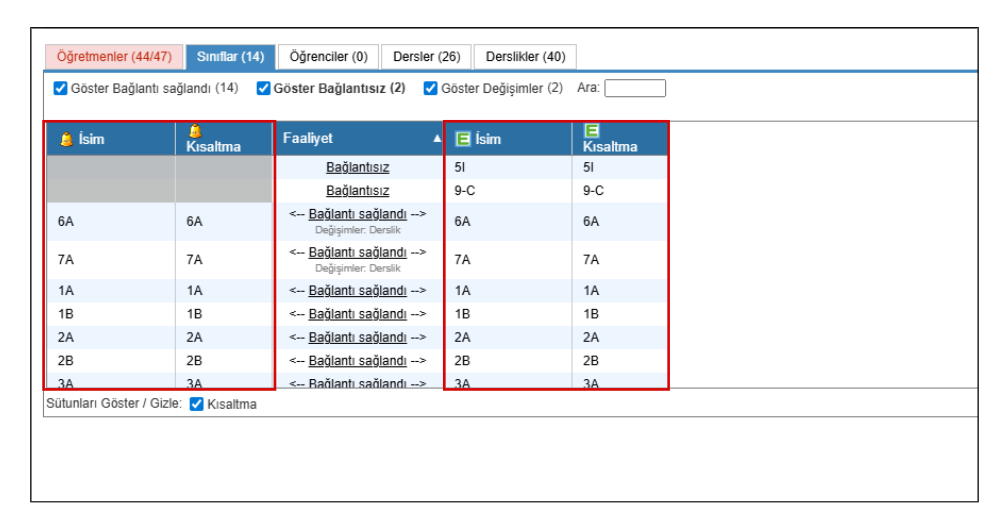Click Bağlantısız link for class 5I
Image resolution: width=1003 pixels, height=529 pixels.
[357, 167]
